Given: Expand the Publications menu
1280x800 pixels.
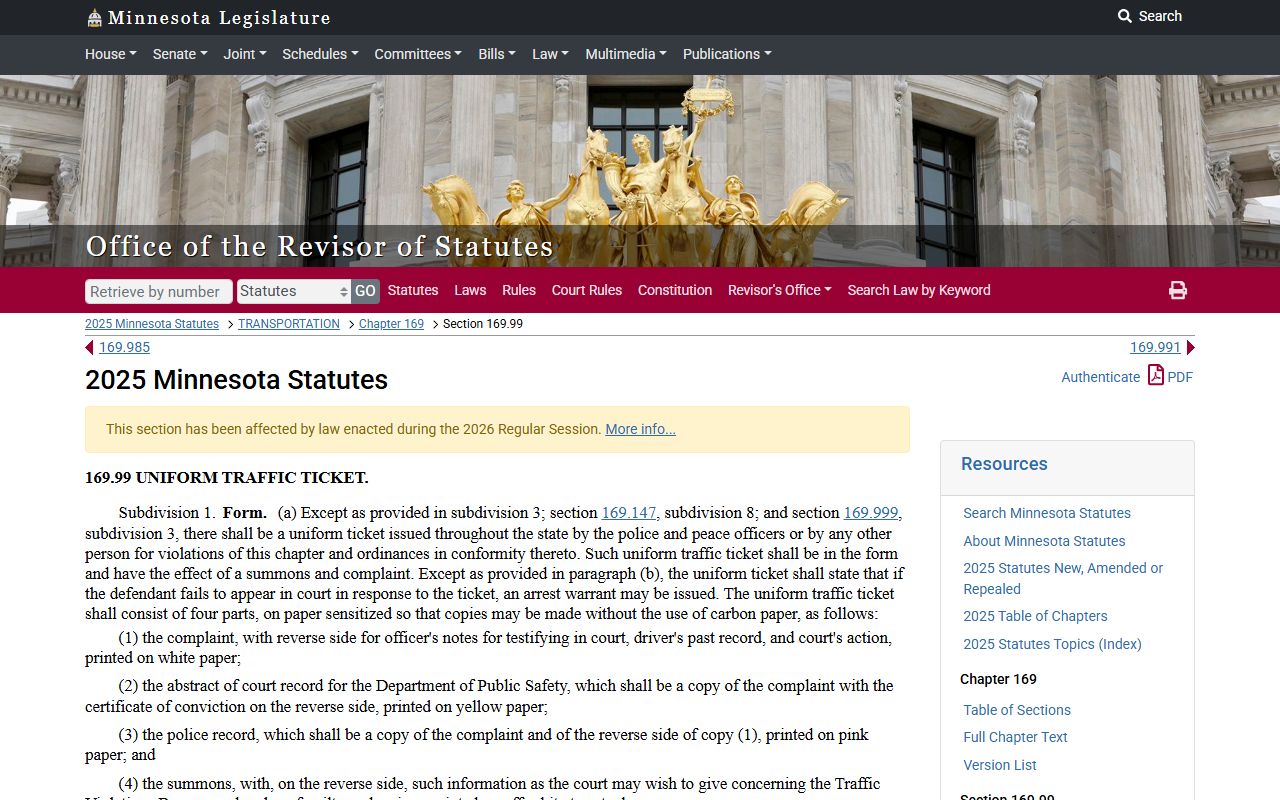Looking at the screenshot, I should point(727,54).
